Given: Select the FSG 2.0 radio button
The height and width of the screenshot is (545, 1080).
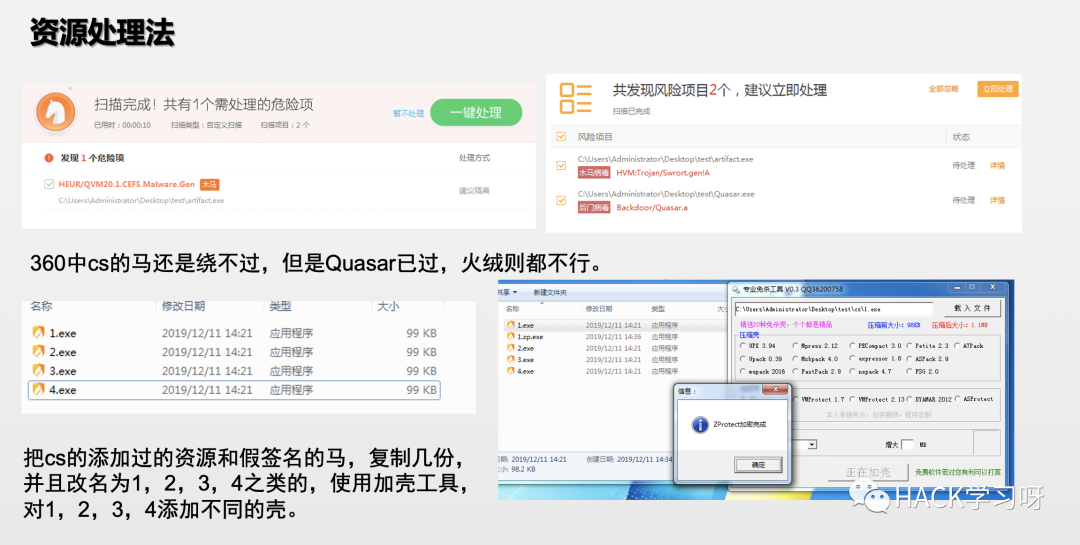Looking at the screenshot, I should click(909, 371).
